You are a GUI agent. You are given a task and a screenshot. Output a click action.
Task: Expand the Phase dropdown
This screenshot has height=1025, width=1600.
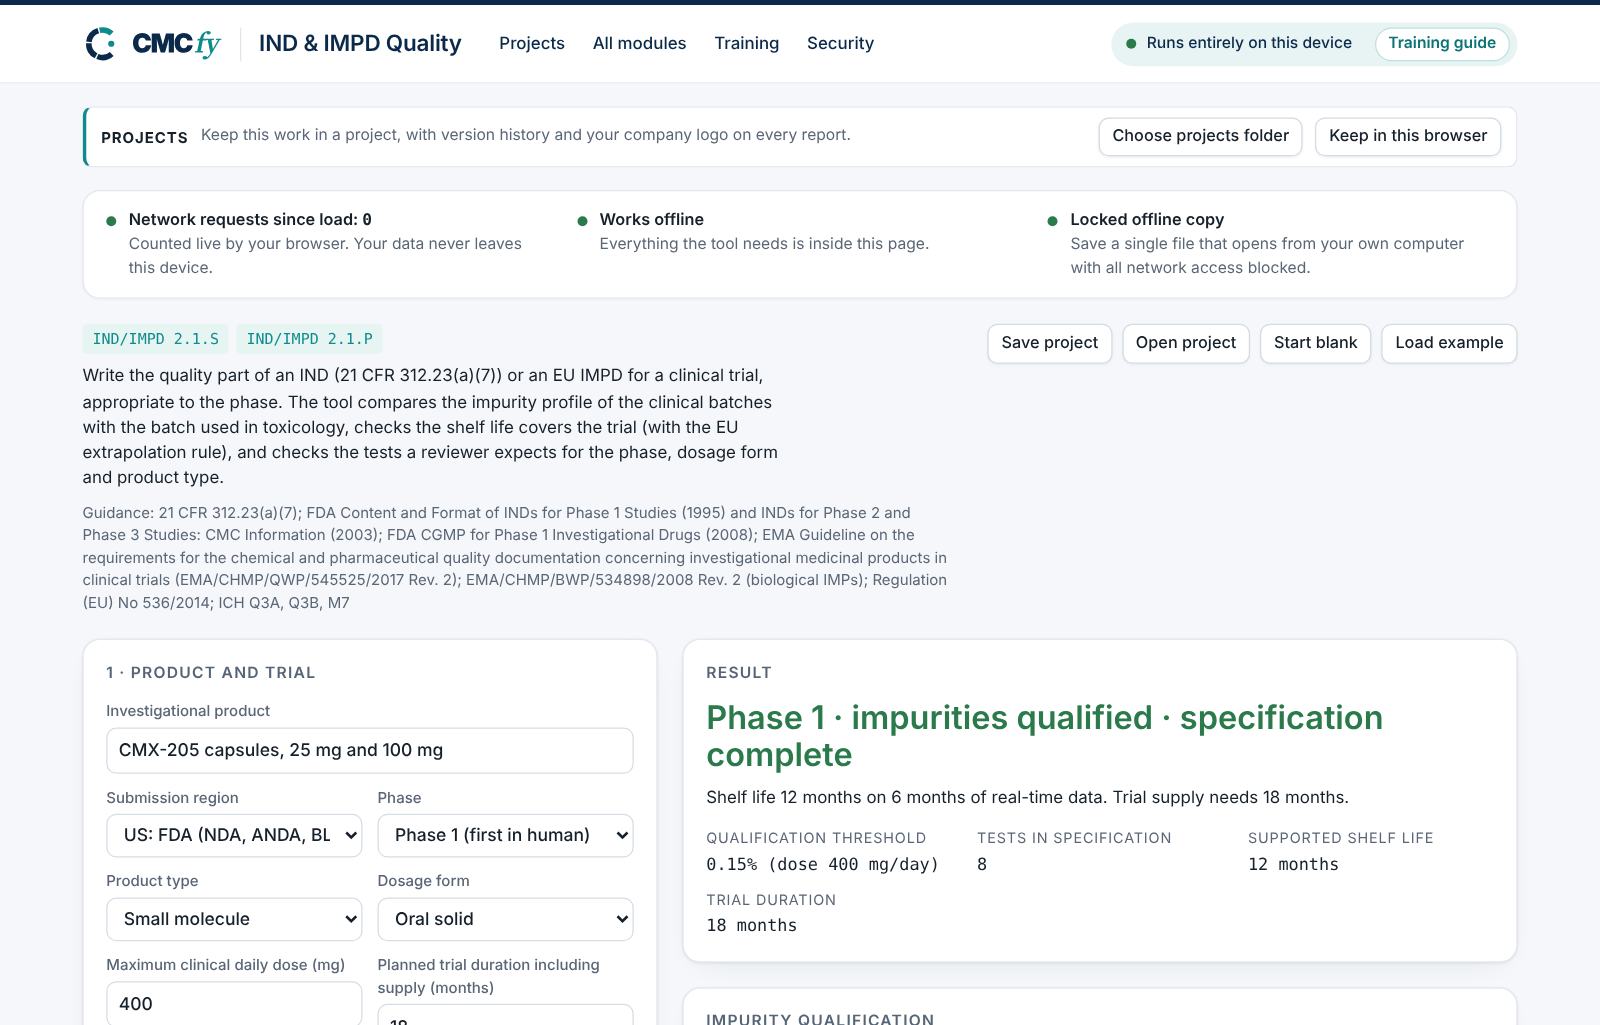coord(505,835)
